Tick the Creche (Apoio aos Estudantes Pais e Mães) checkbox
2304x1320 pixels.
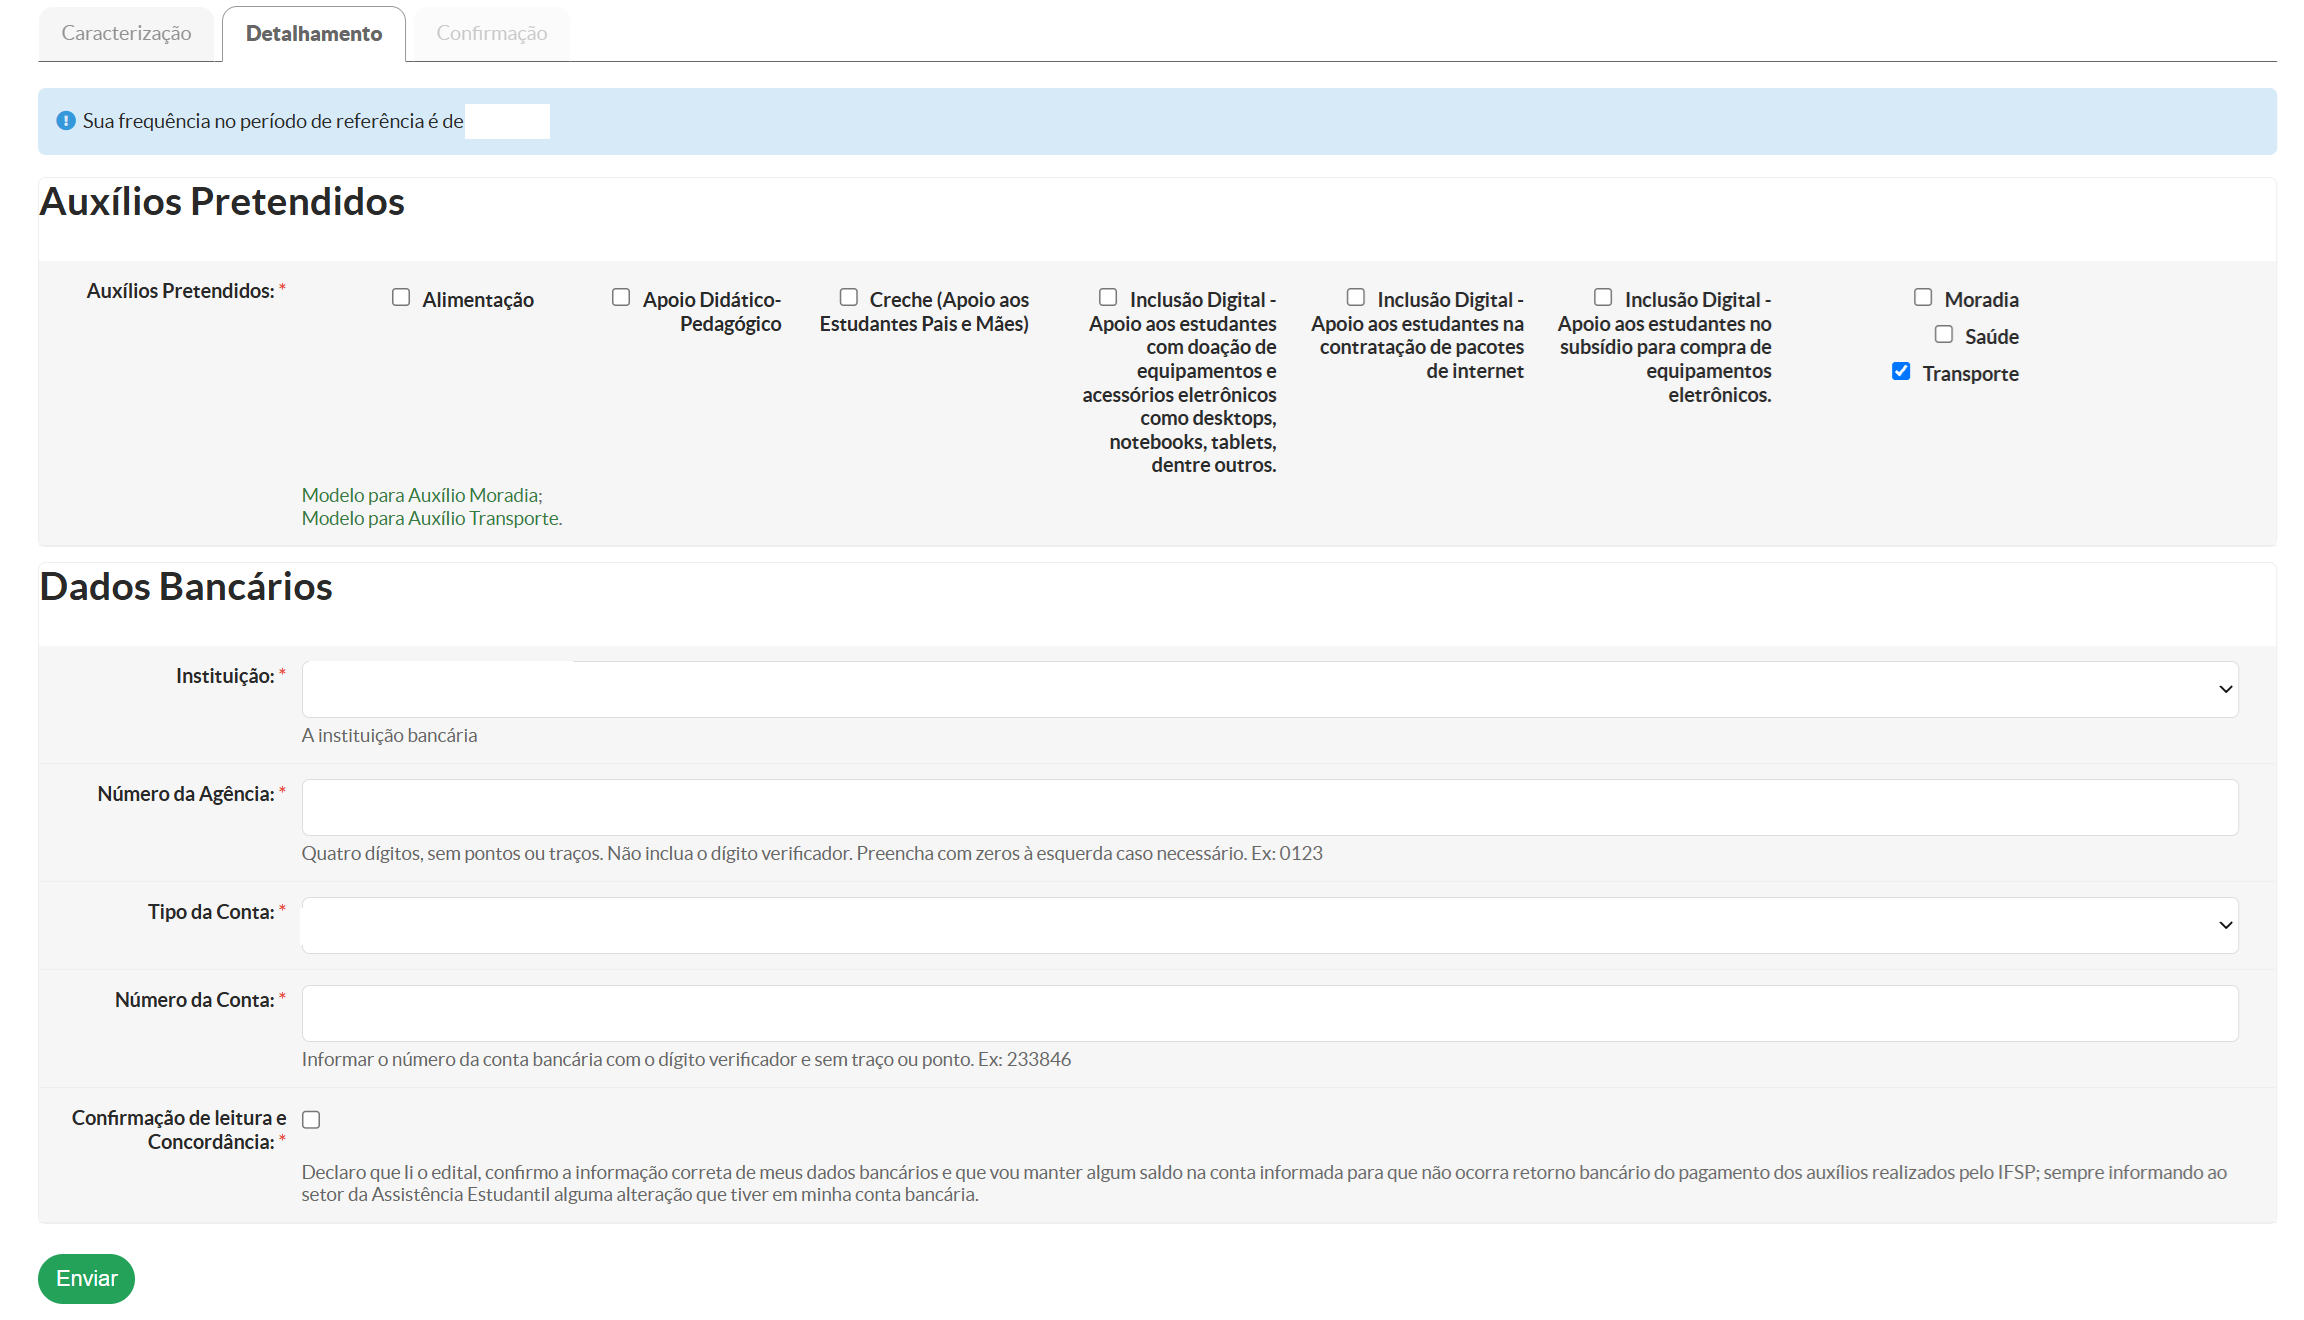click(849, 297)
